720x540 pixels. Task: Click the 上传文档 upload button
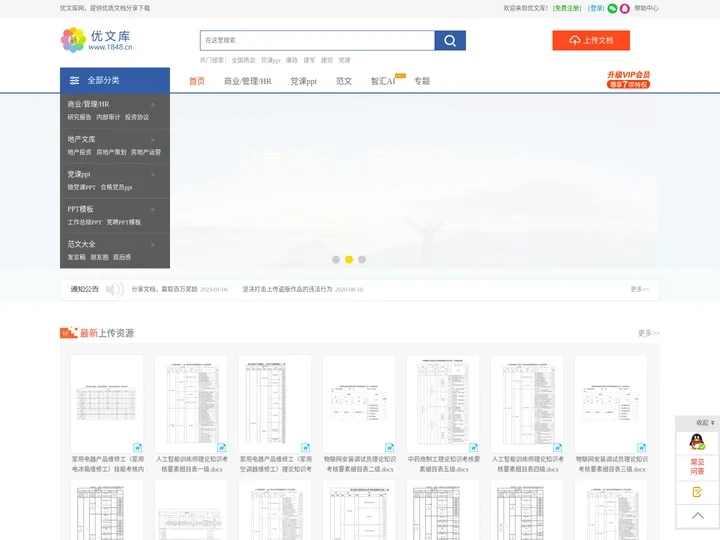coord(591,40)
